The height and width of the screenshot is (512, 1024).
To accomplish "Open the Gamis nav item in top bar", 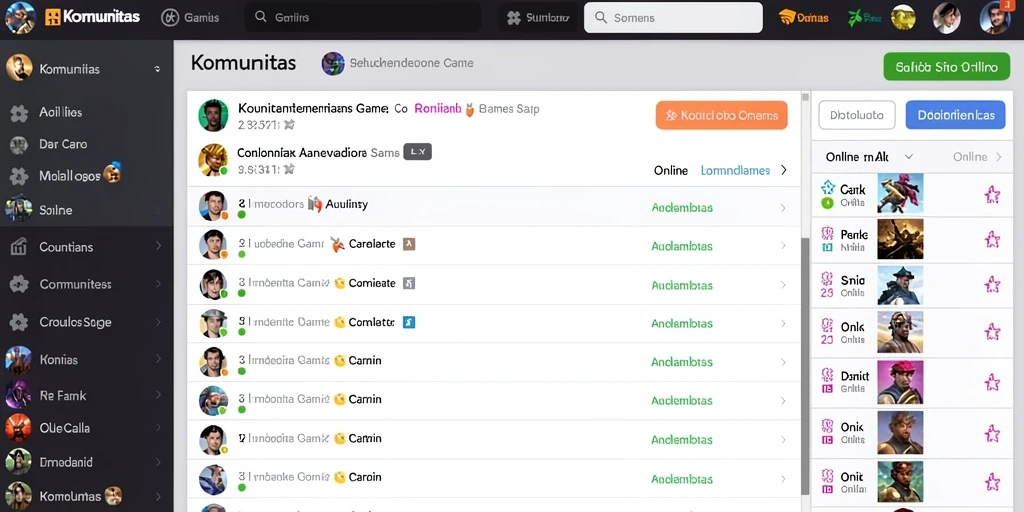I will 191,18.
